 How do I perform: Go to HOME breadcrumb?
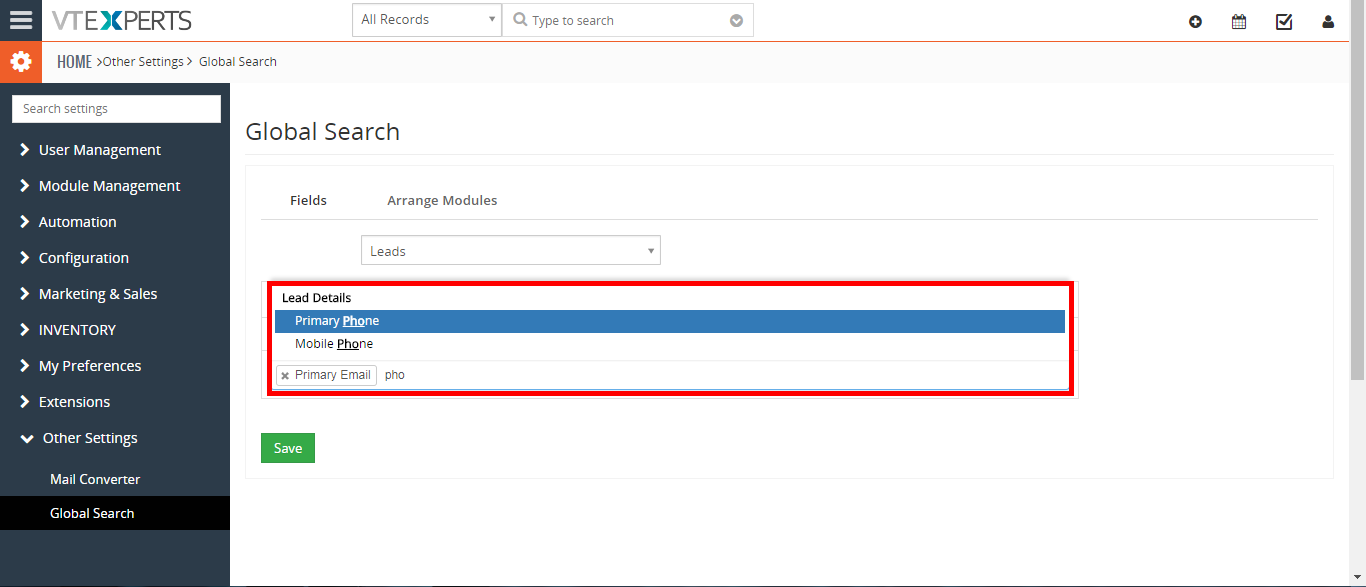[x=74, y=62]
